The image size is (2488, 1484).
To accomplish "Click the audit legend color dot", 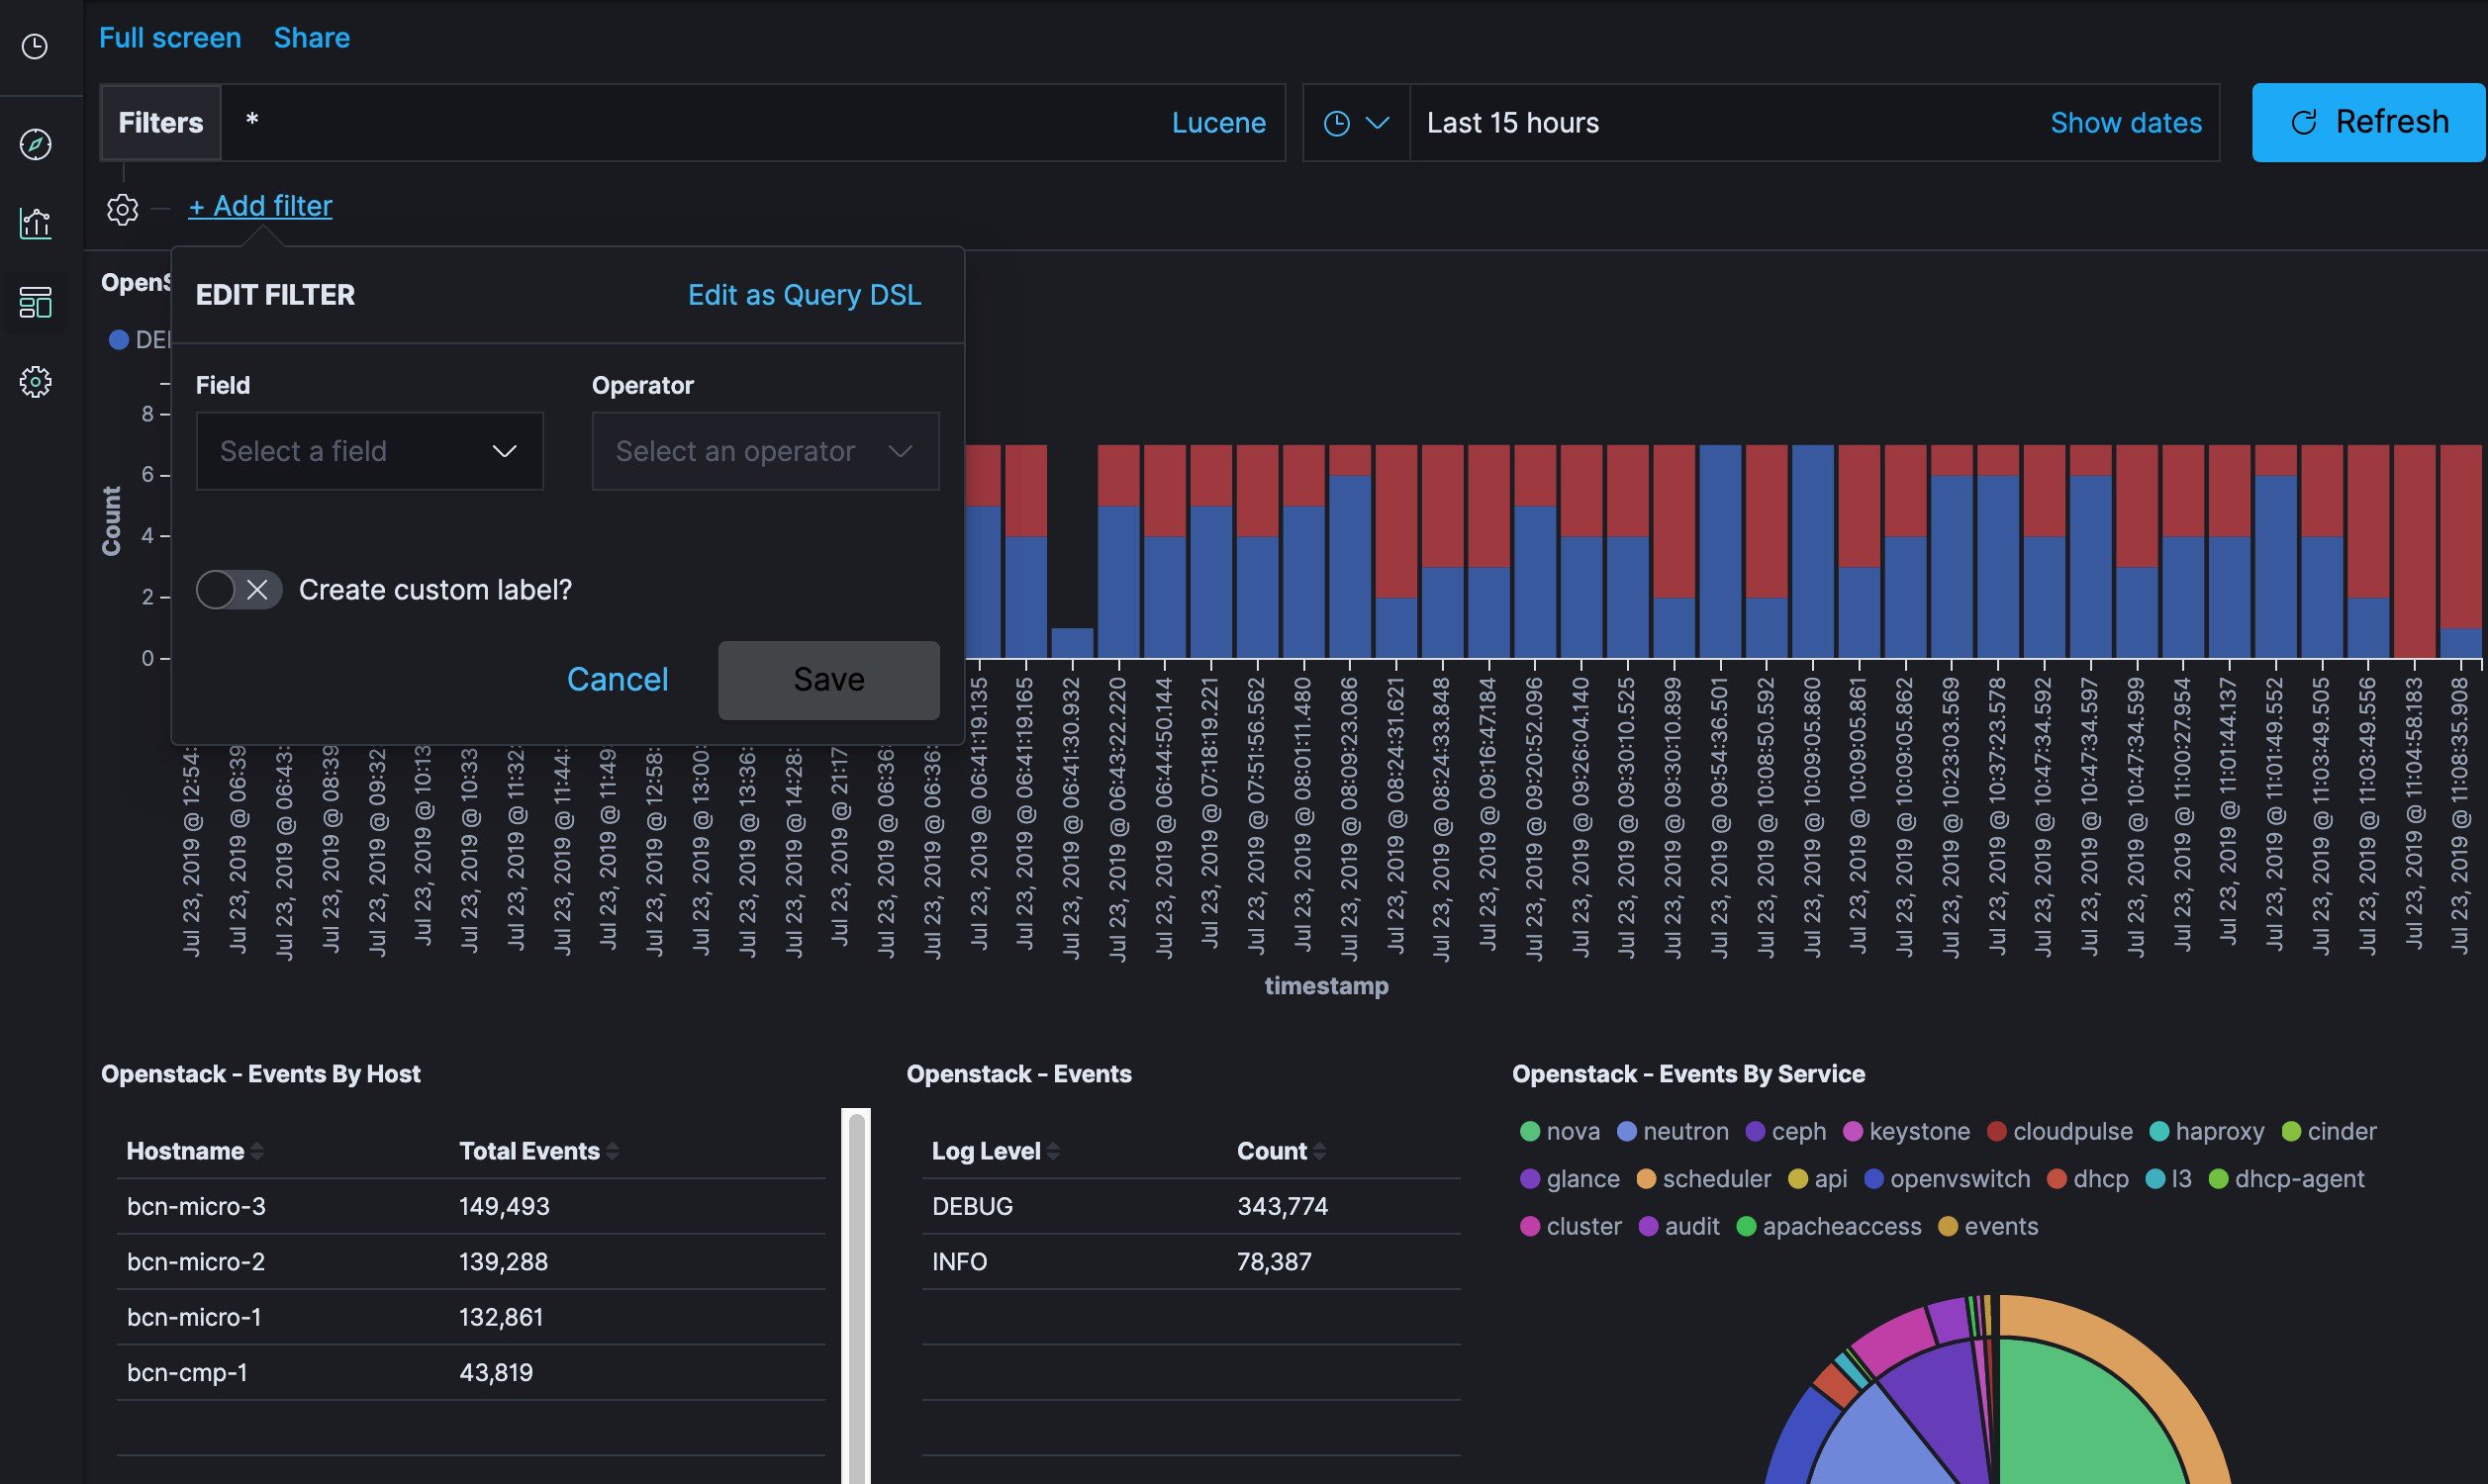I will point(1648,1226).
